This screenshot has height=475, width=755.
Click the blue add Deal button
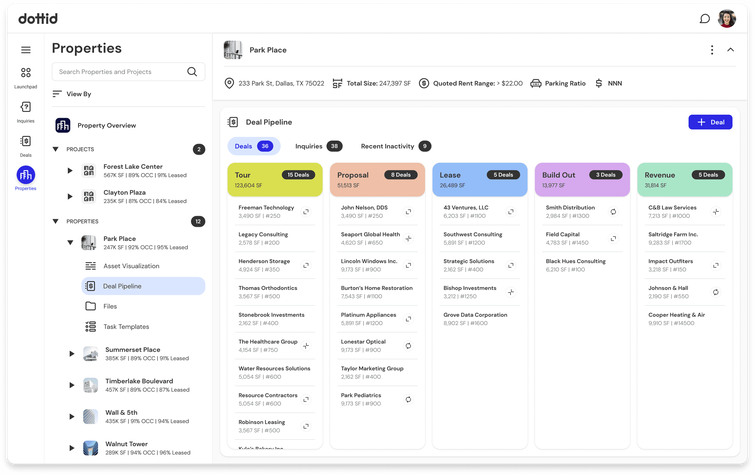tap(710, 122)
